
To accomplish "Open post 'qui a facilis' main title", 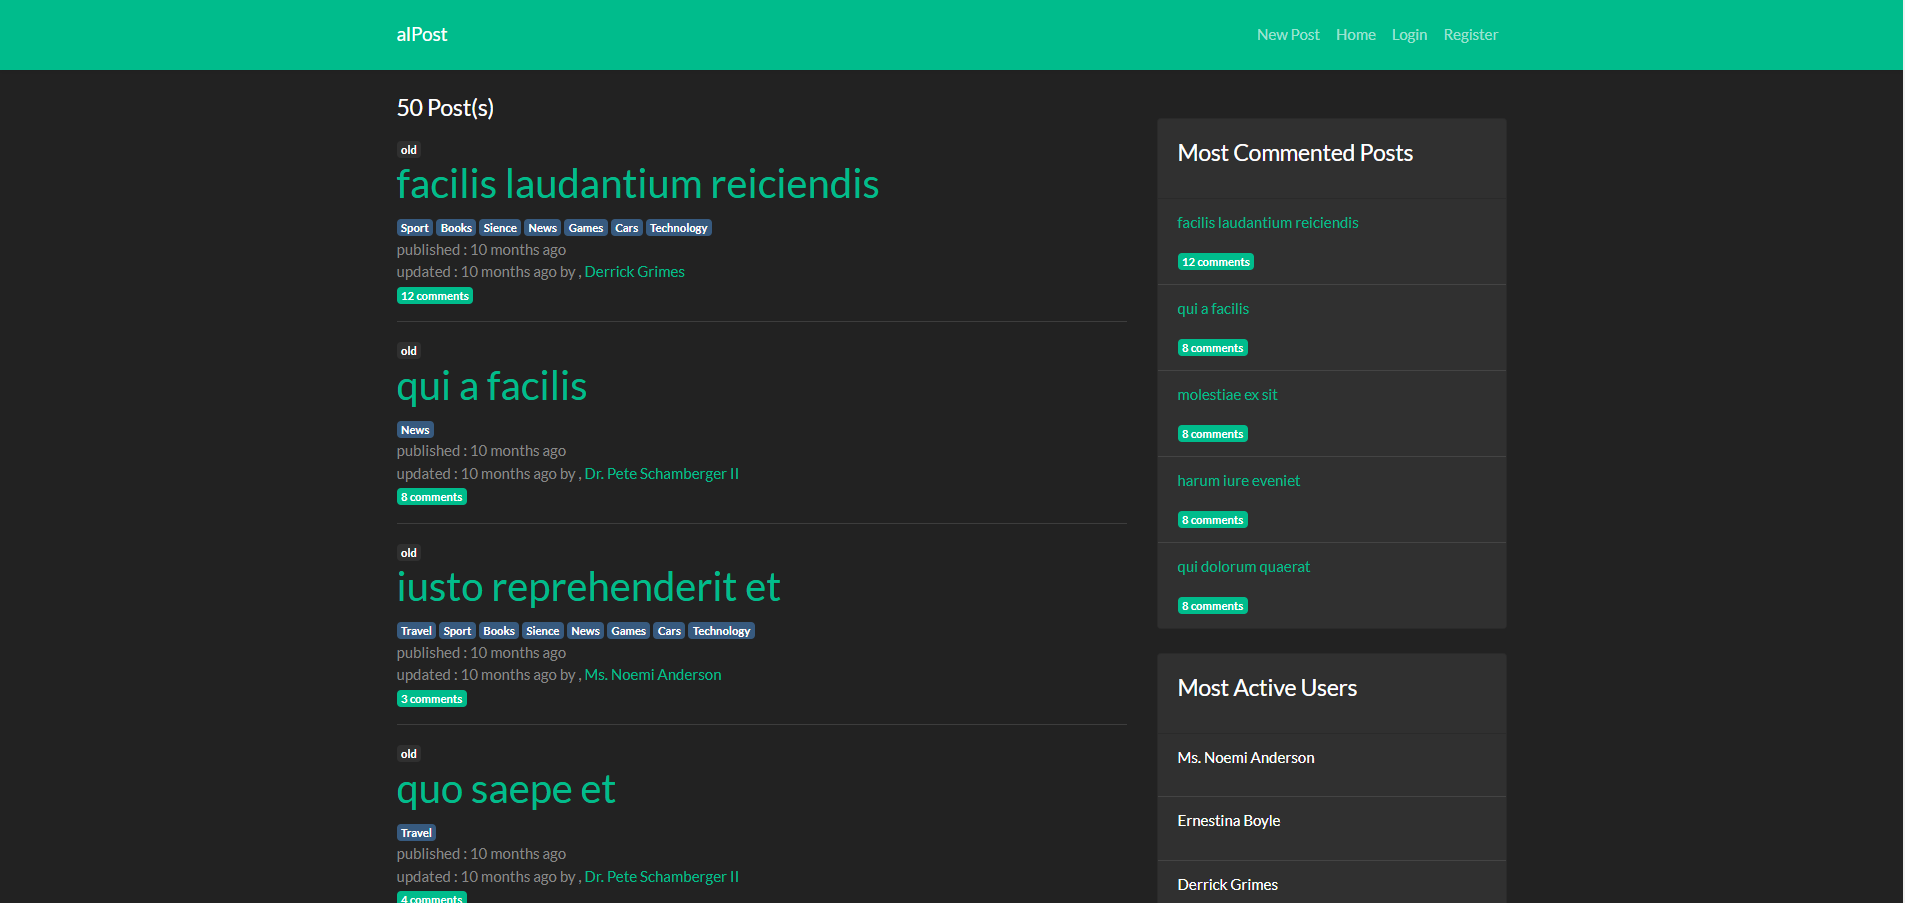I will tap(491, 386).
